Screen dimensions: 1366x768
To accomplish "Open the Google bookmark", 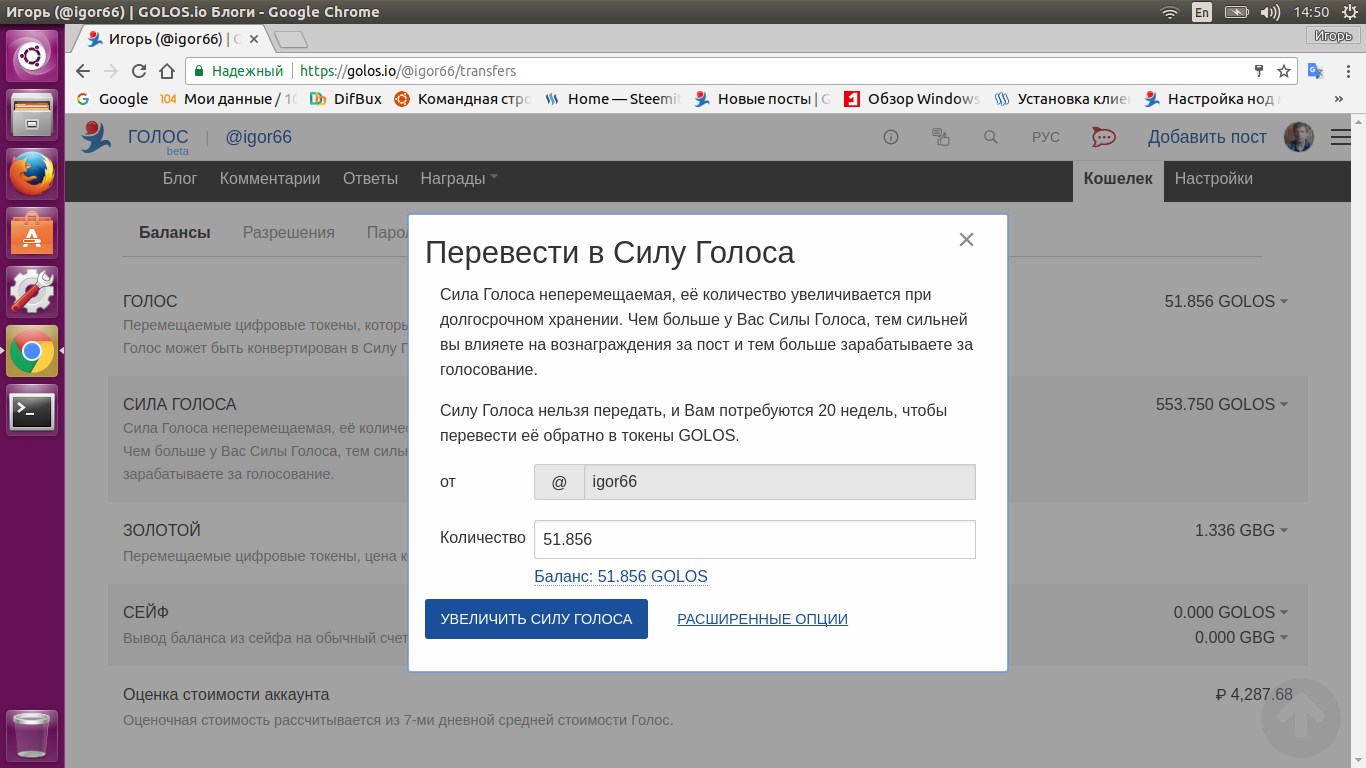I will (x=112, y=99).
